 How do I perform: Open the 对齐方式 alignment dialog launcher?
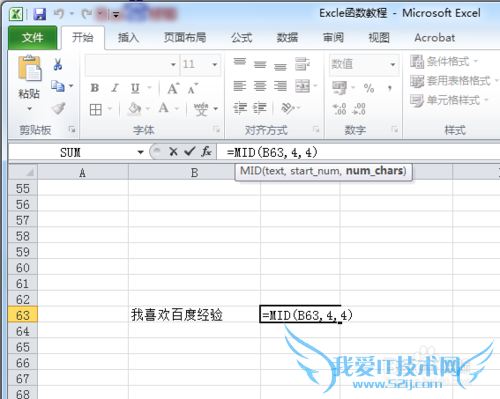(316, 129)
